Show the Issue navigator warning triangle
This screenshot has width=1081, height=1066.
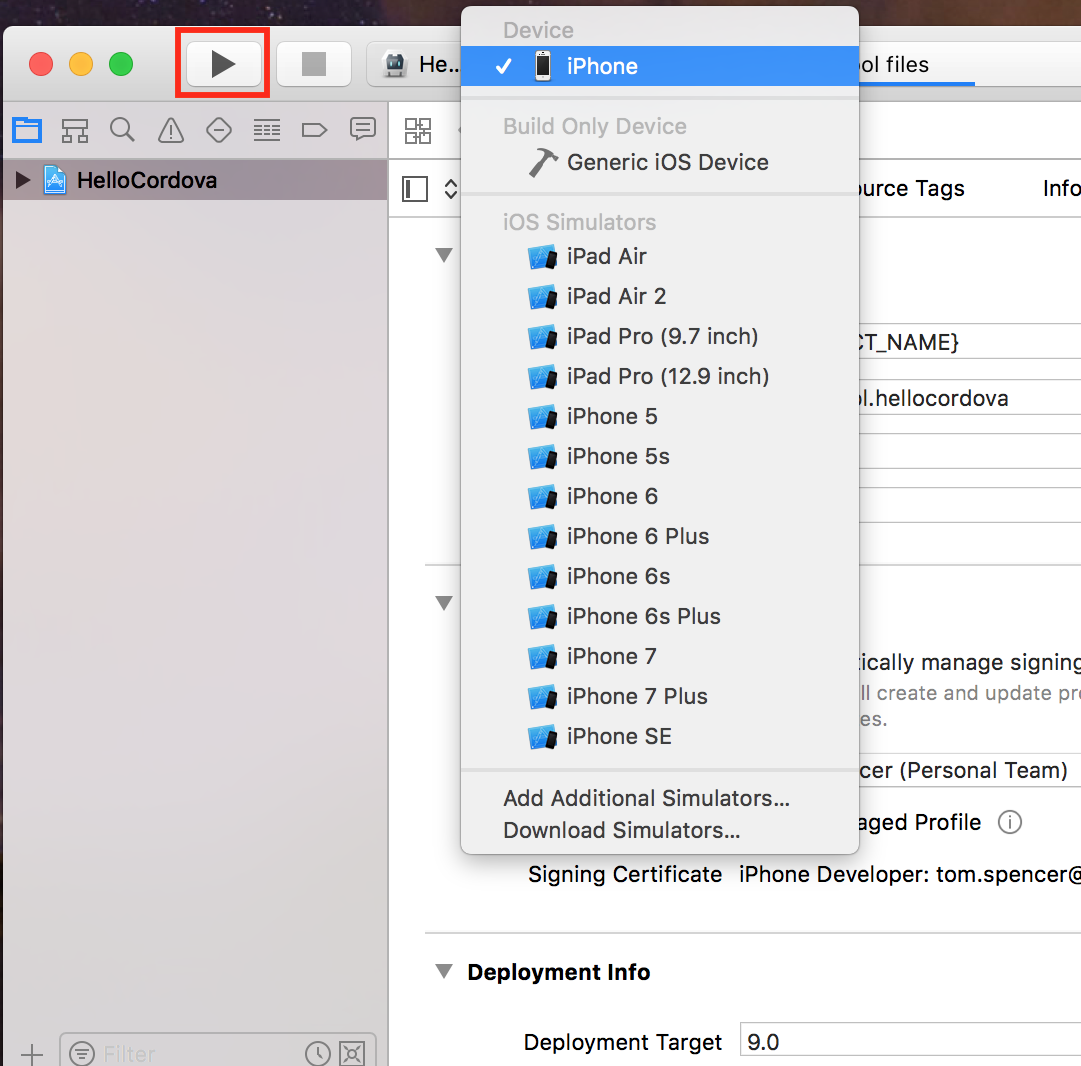[170, 130]
